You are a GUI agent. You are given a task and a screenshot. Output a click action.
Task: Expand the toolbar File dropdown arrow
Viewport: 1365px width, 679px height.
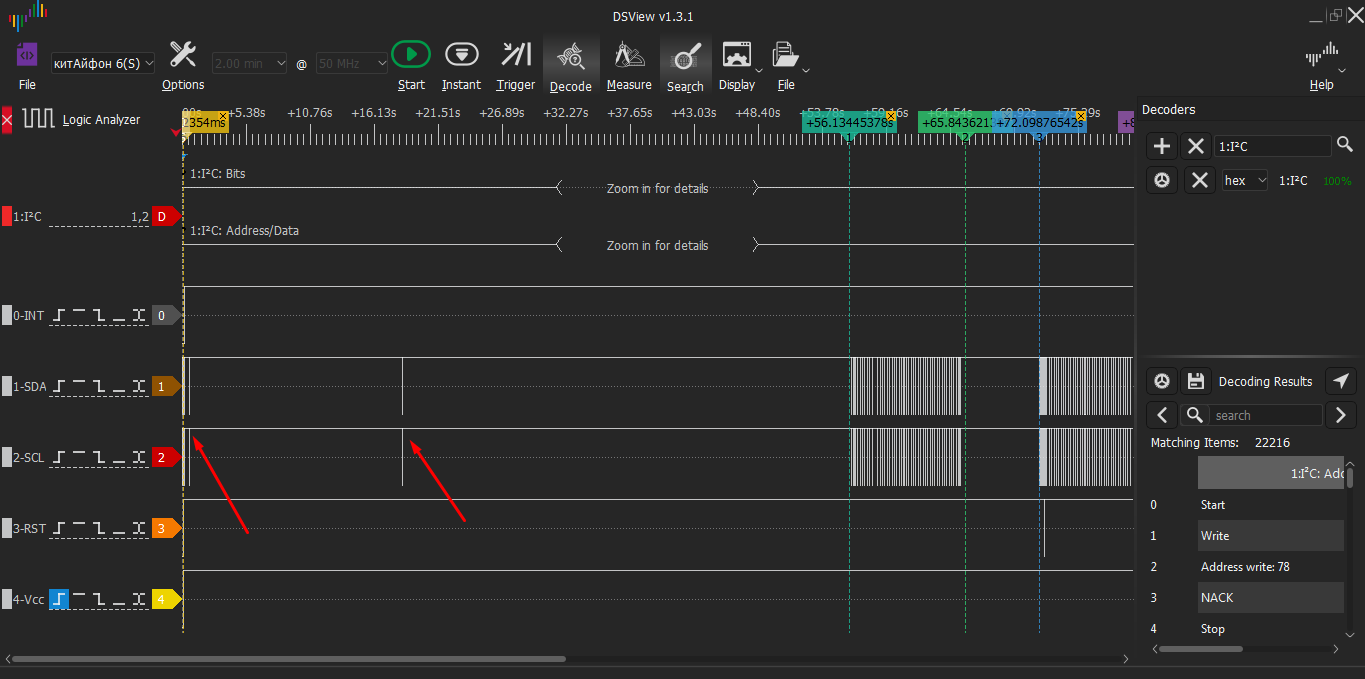[x=806, y=70]
